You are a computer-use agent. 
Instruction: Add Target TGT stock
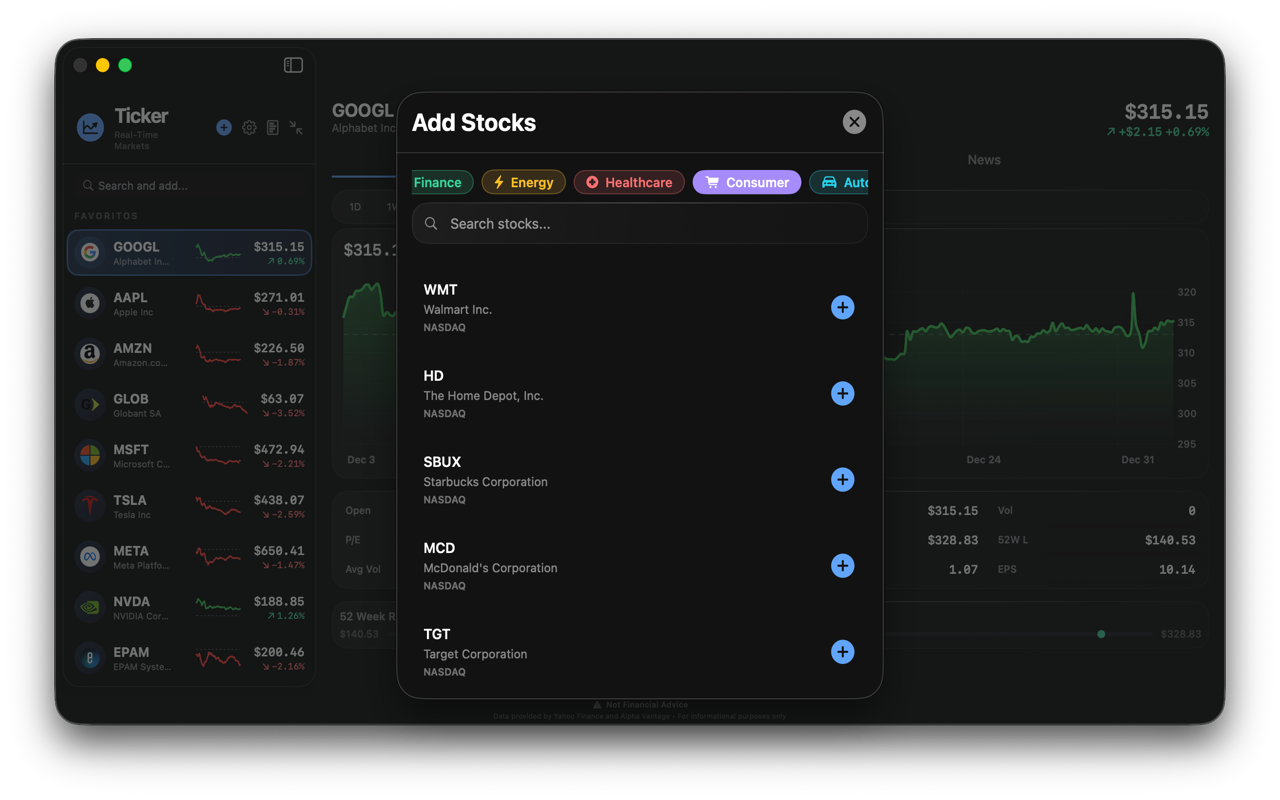click(842, 651)
